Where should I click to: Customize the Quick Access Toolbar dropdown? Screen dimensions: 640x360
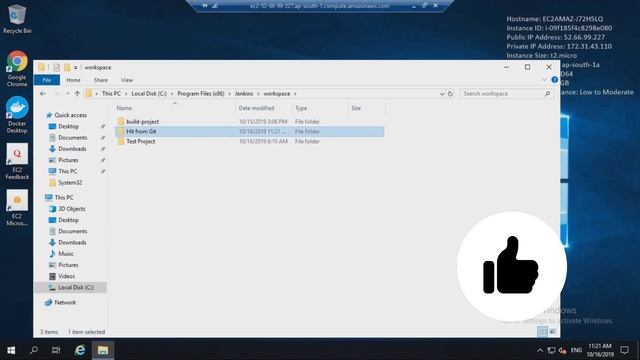click(x=76, y=67)
